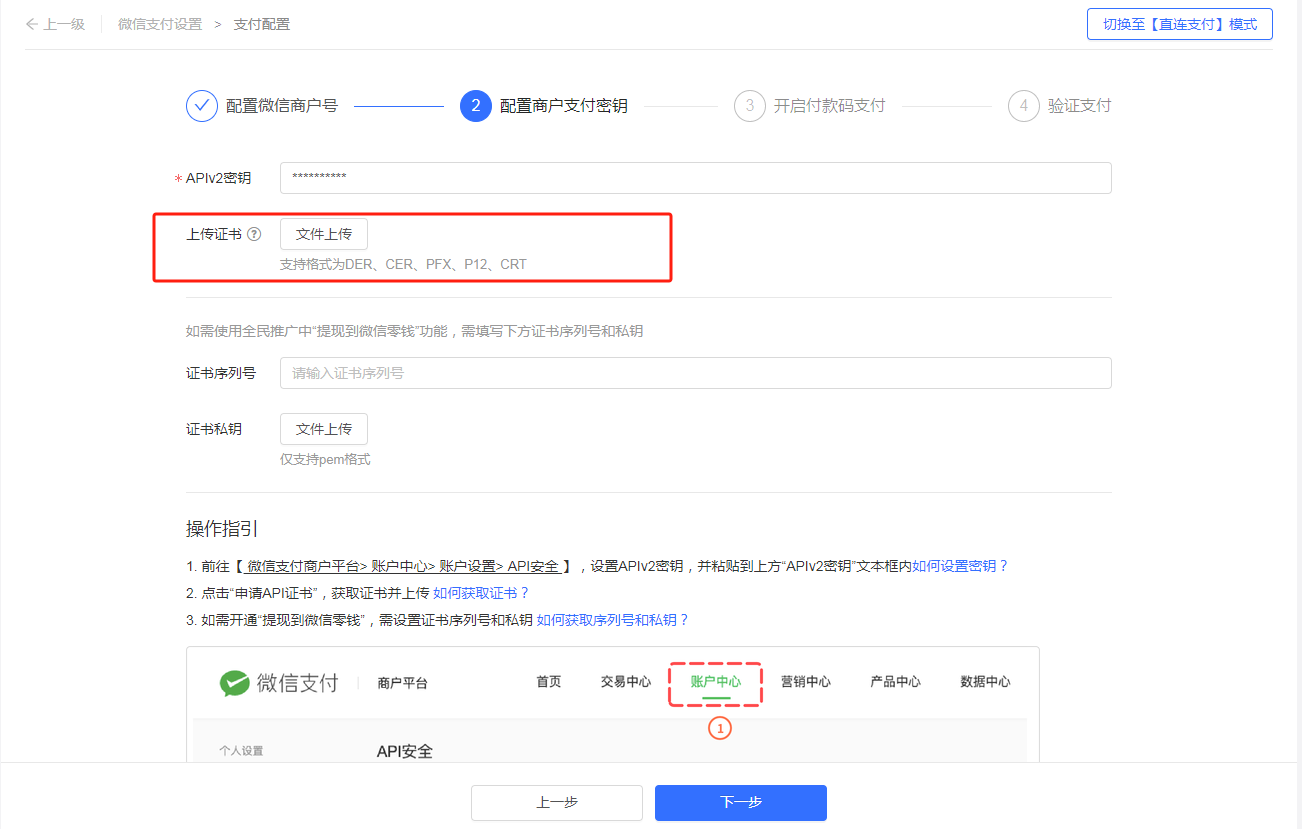Click hint text 仅支持pem格式

point(325,460)
